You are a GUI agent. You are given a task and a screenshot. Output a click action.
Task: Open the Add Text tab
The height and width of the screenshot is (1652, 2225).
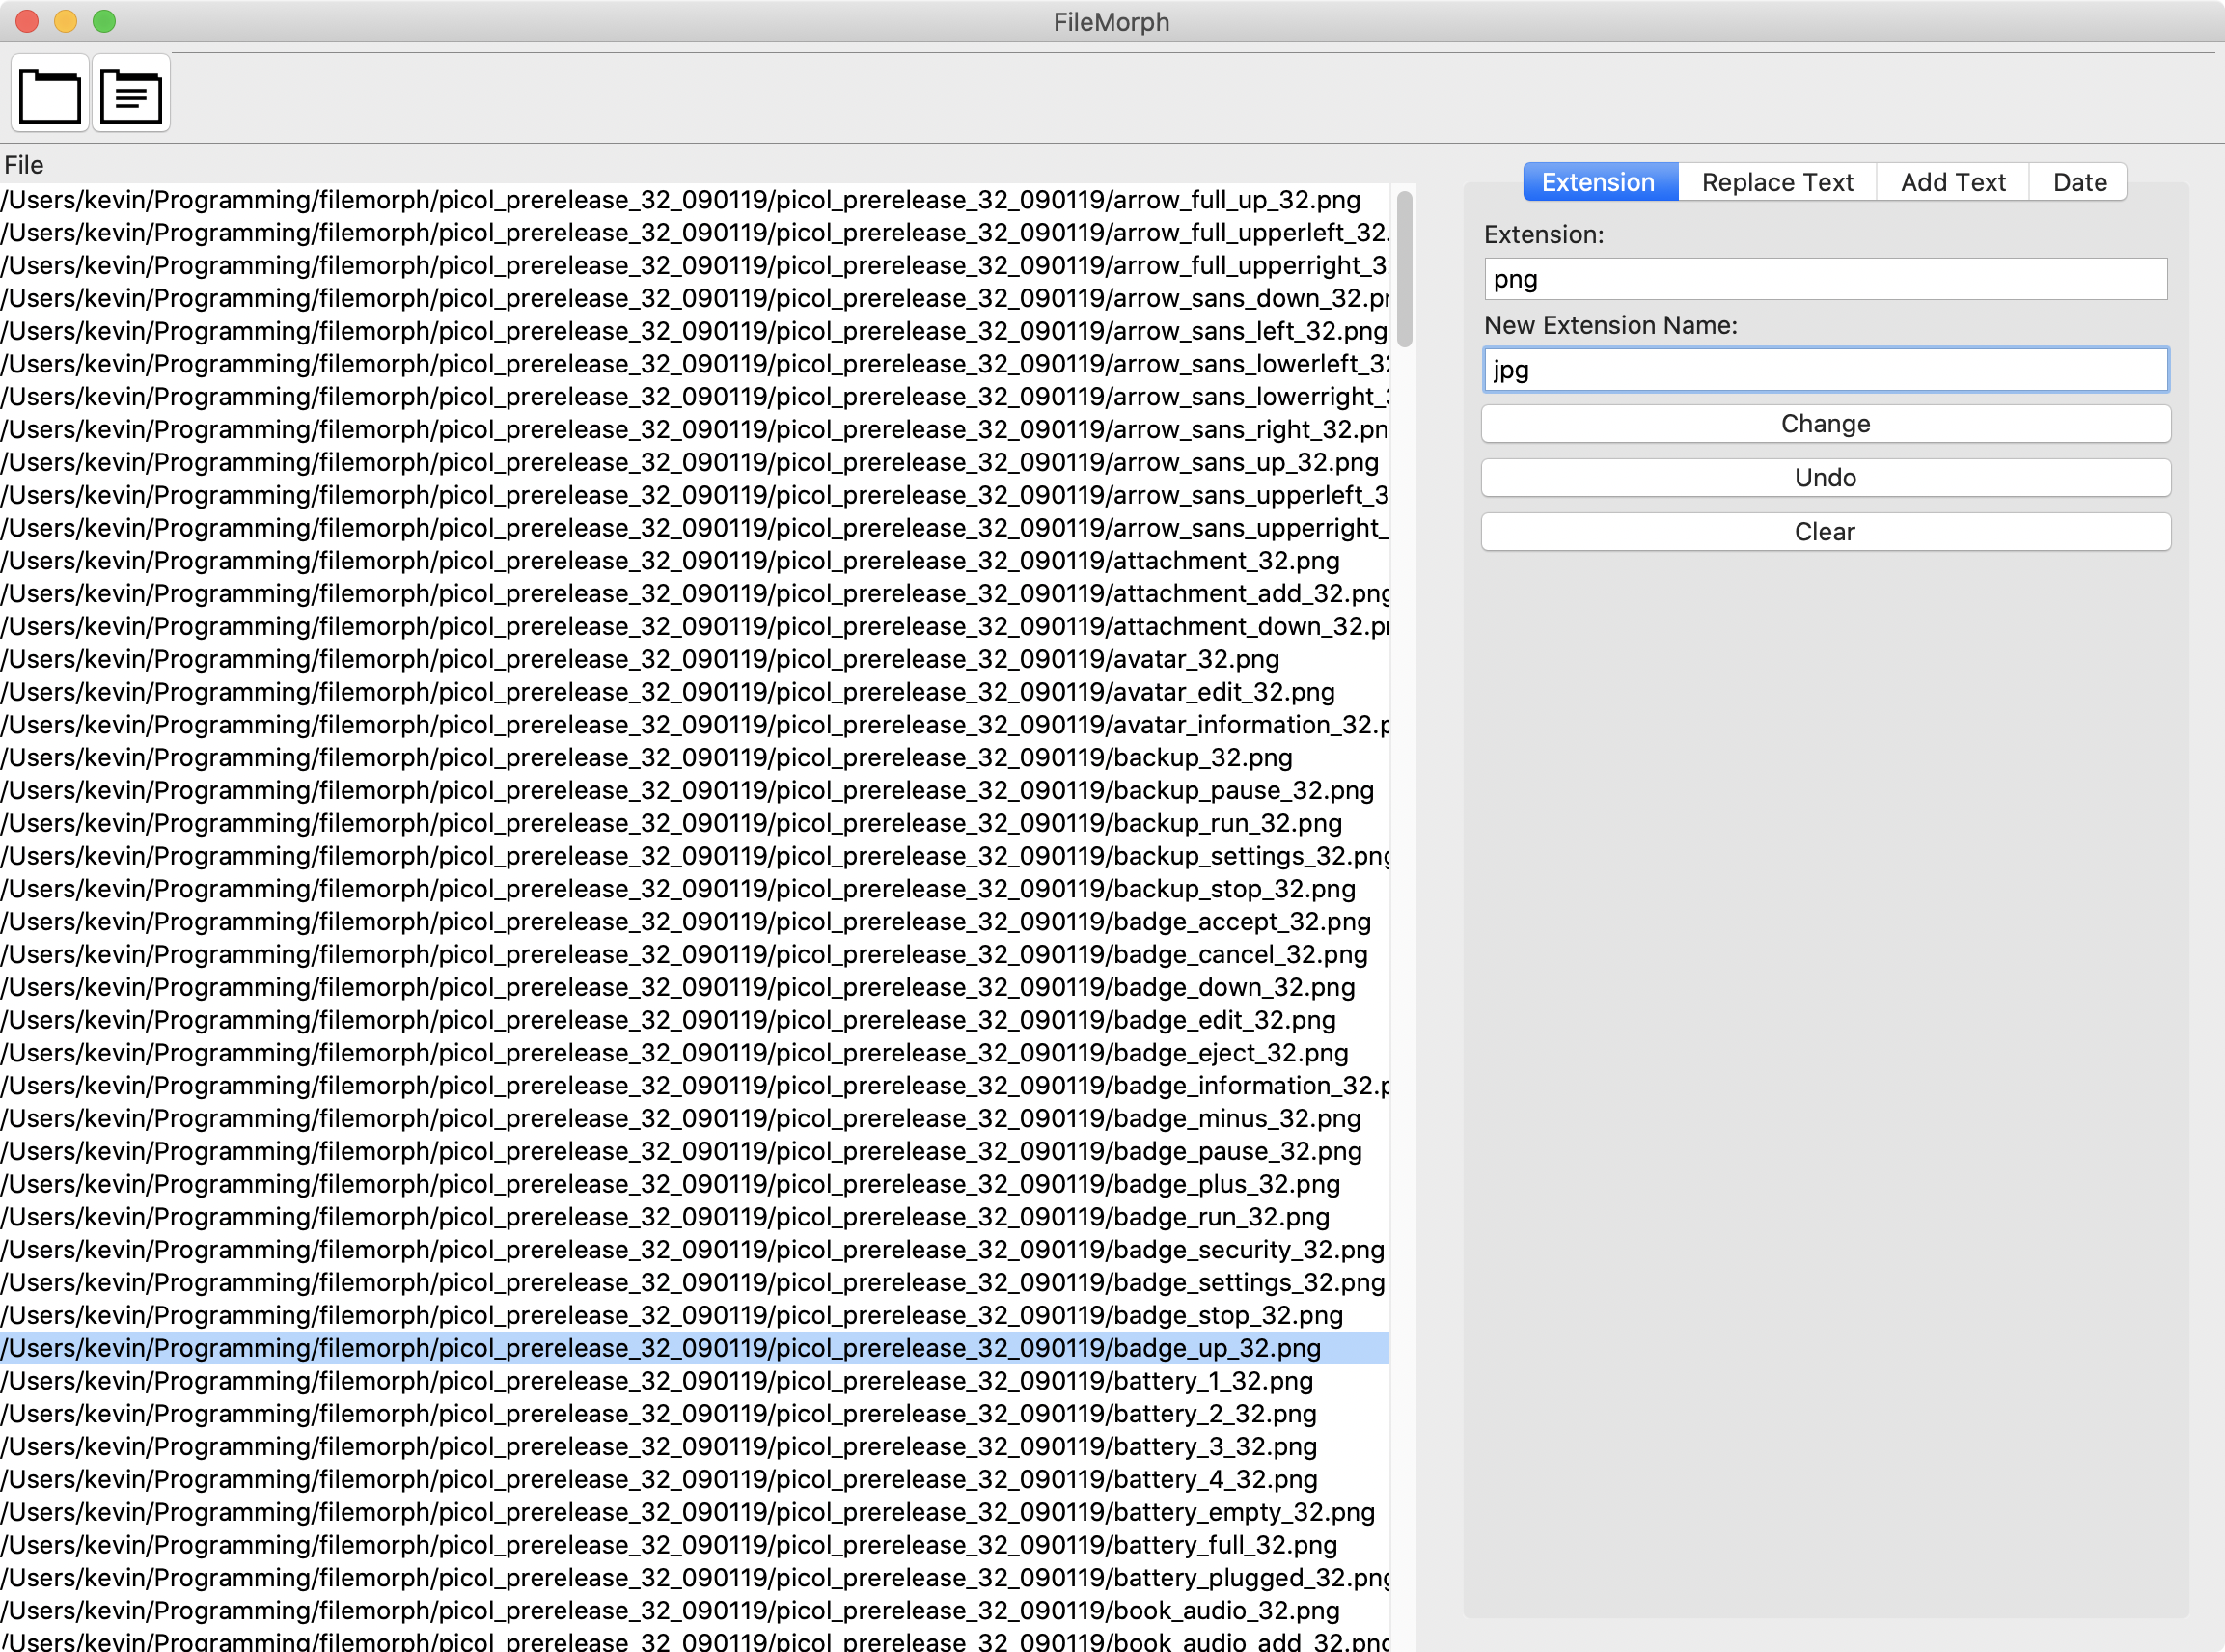[x=1953, y=182]
